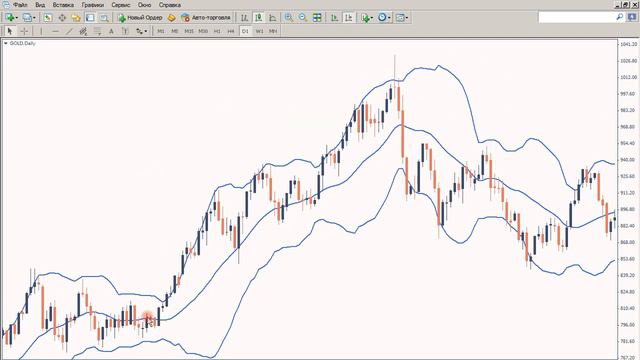
Task: Select the MN timeframe button
Action: (273, 31)
